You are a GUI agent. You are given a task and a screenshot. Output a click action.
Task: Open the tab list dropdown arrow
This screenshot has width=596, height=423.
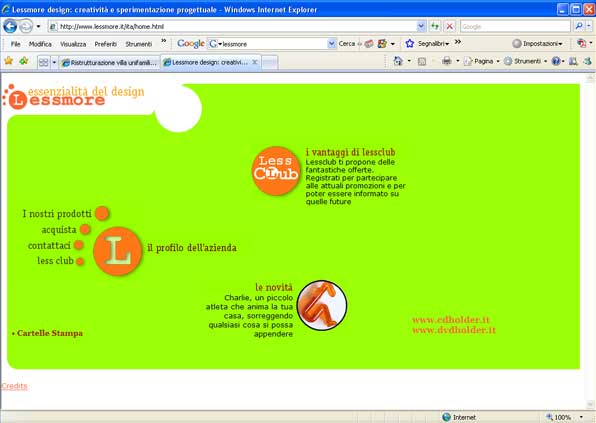tap(54, 62)
